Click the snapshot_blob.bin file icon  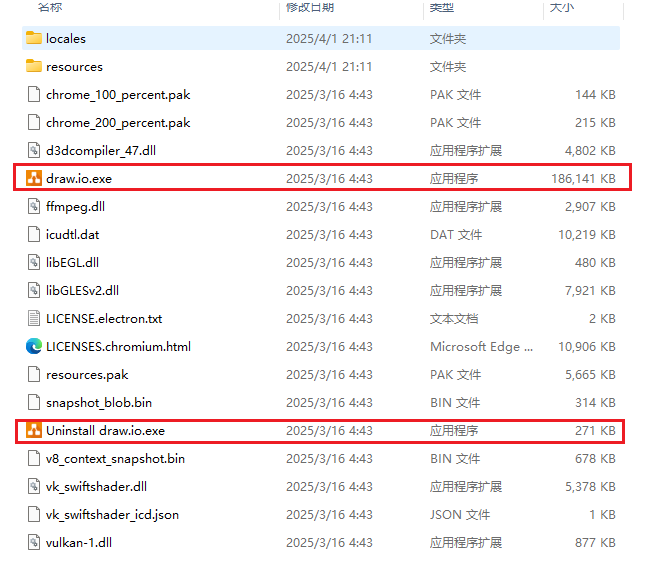pos(34,402)
